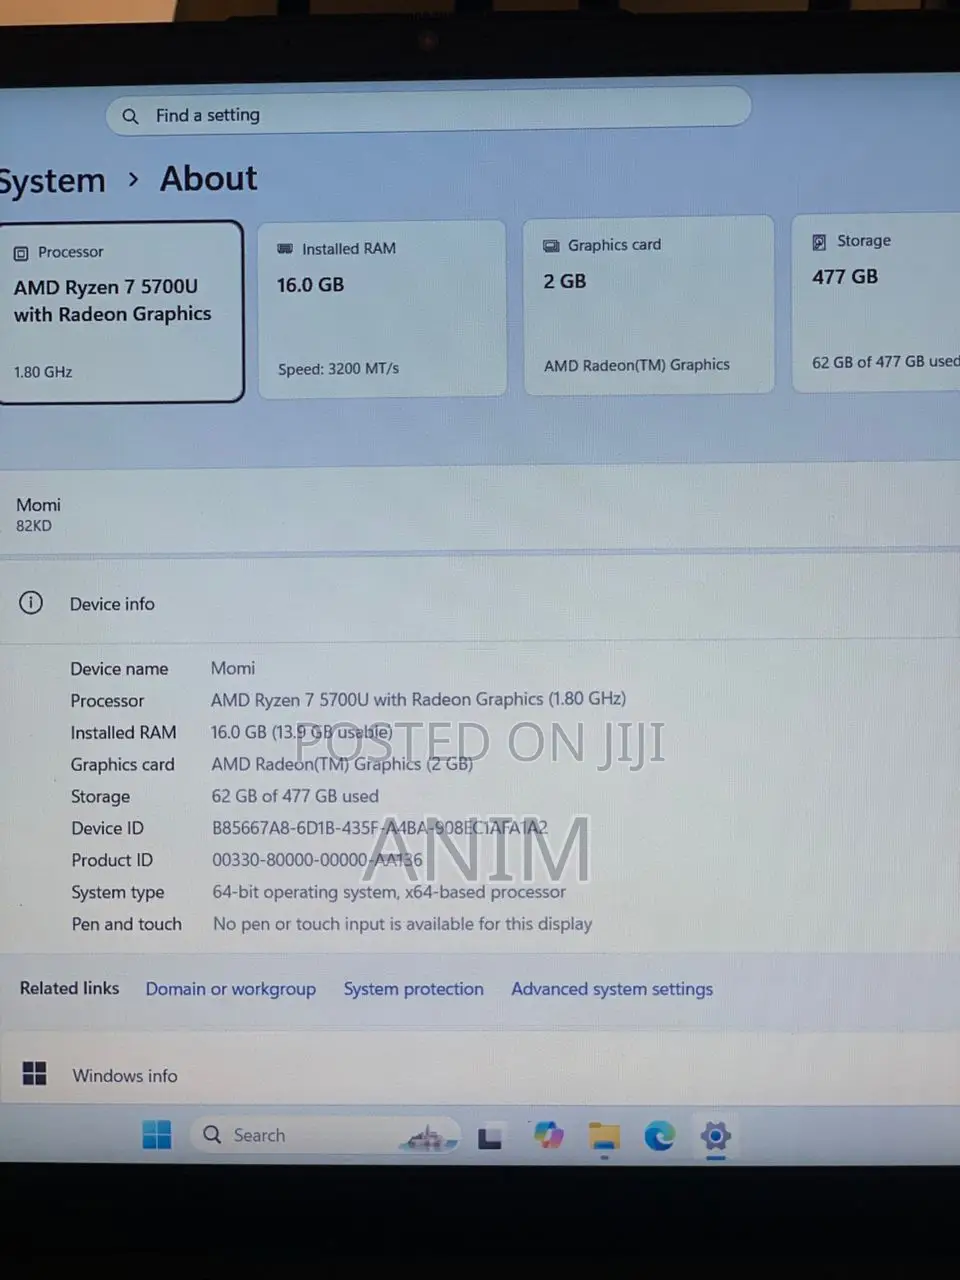Launch Microsoft Edge from the taskbar
The image size is (960, 1280).
click(659, 1136)
